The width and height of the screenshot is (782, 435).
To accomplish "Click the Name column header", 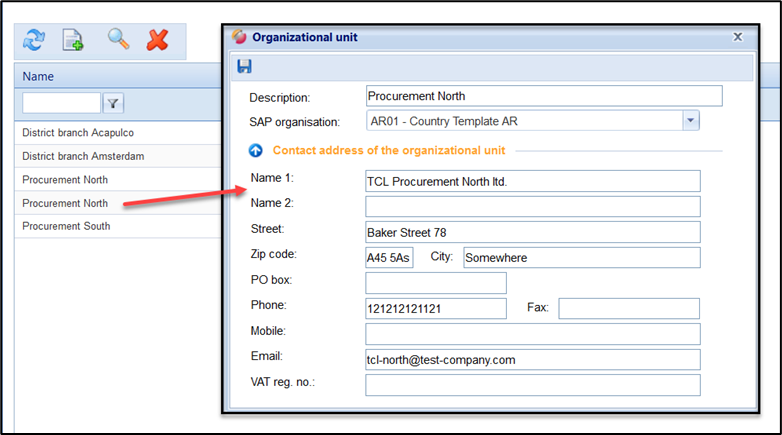I will 38,76.
